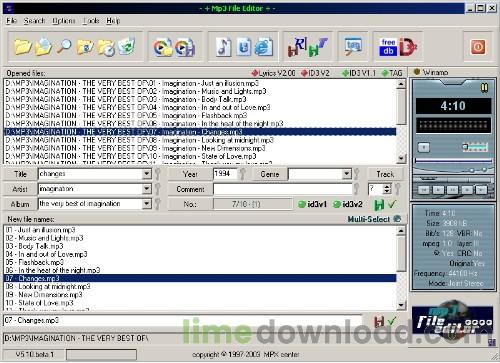Click the music note icon in toolbar
500x363 pixels.
point(224,47)
